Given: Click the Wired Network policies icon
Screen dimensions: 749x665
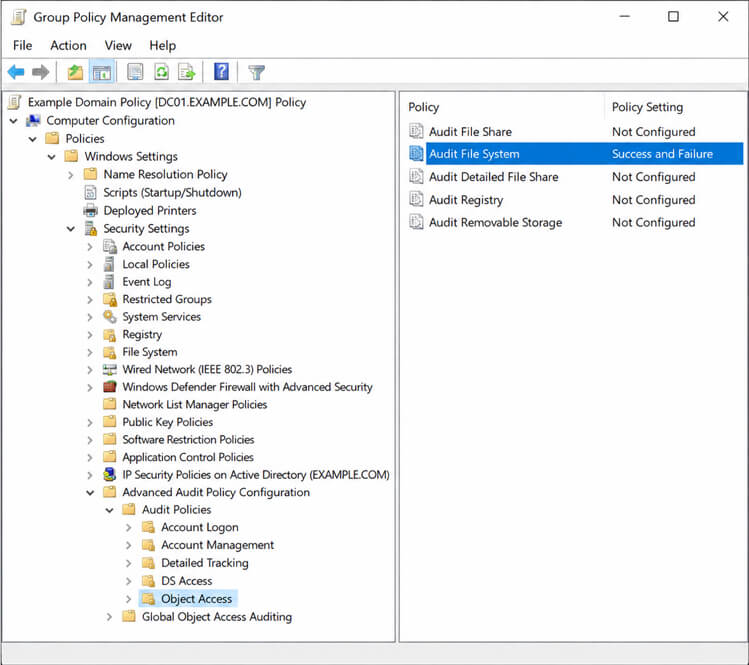Looking at the screenshot, I should tap(109, 369).
